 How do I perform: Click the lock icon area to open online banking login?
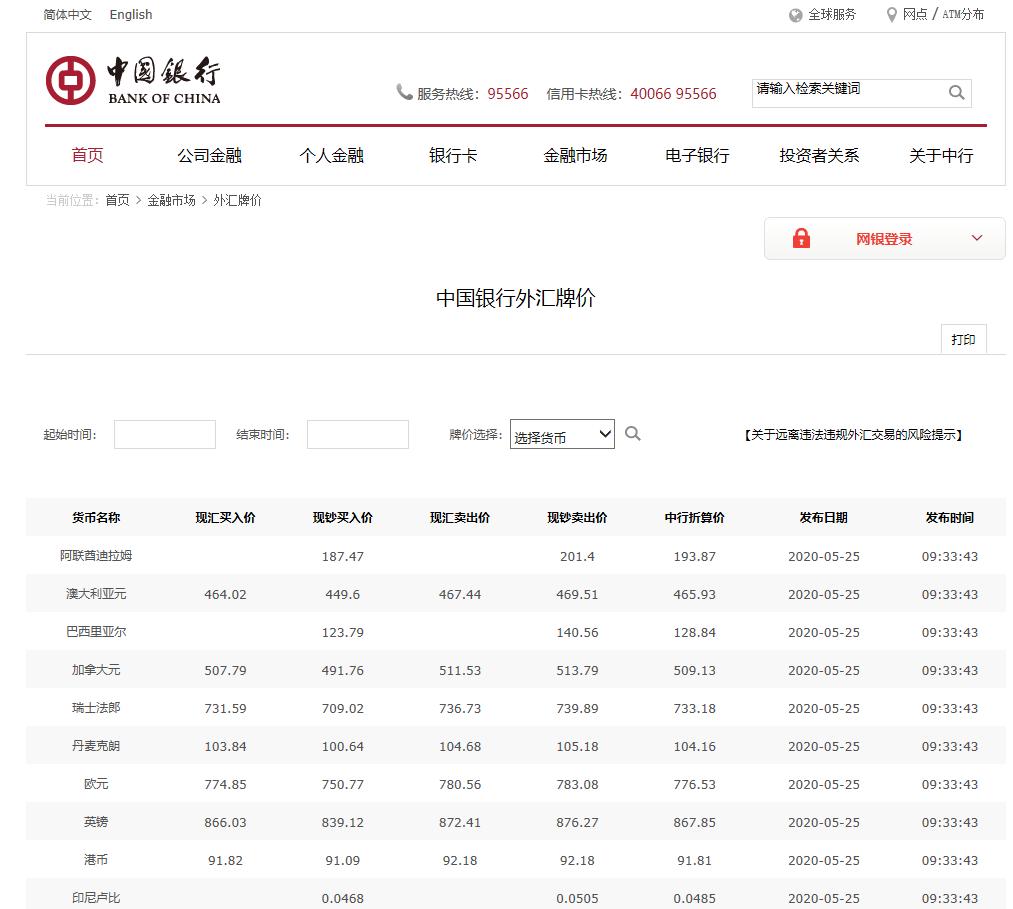801,238
